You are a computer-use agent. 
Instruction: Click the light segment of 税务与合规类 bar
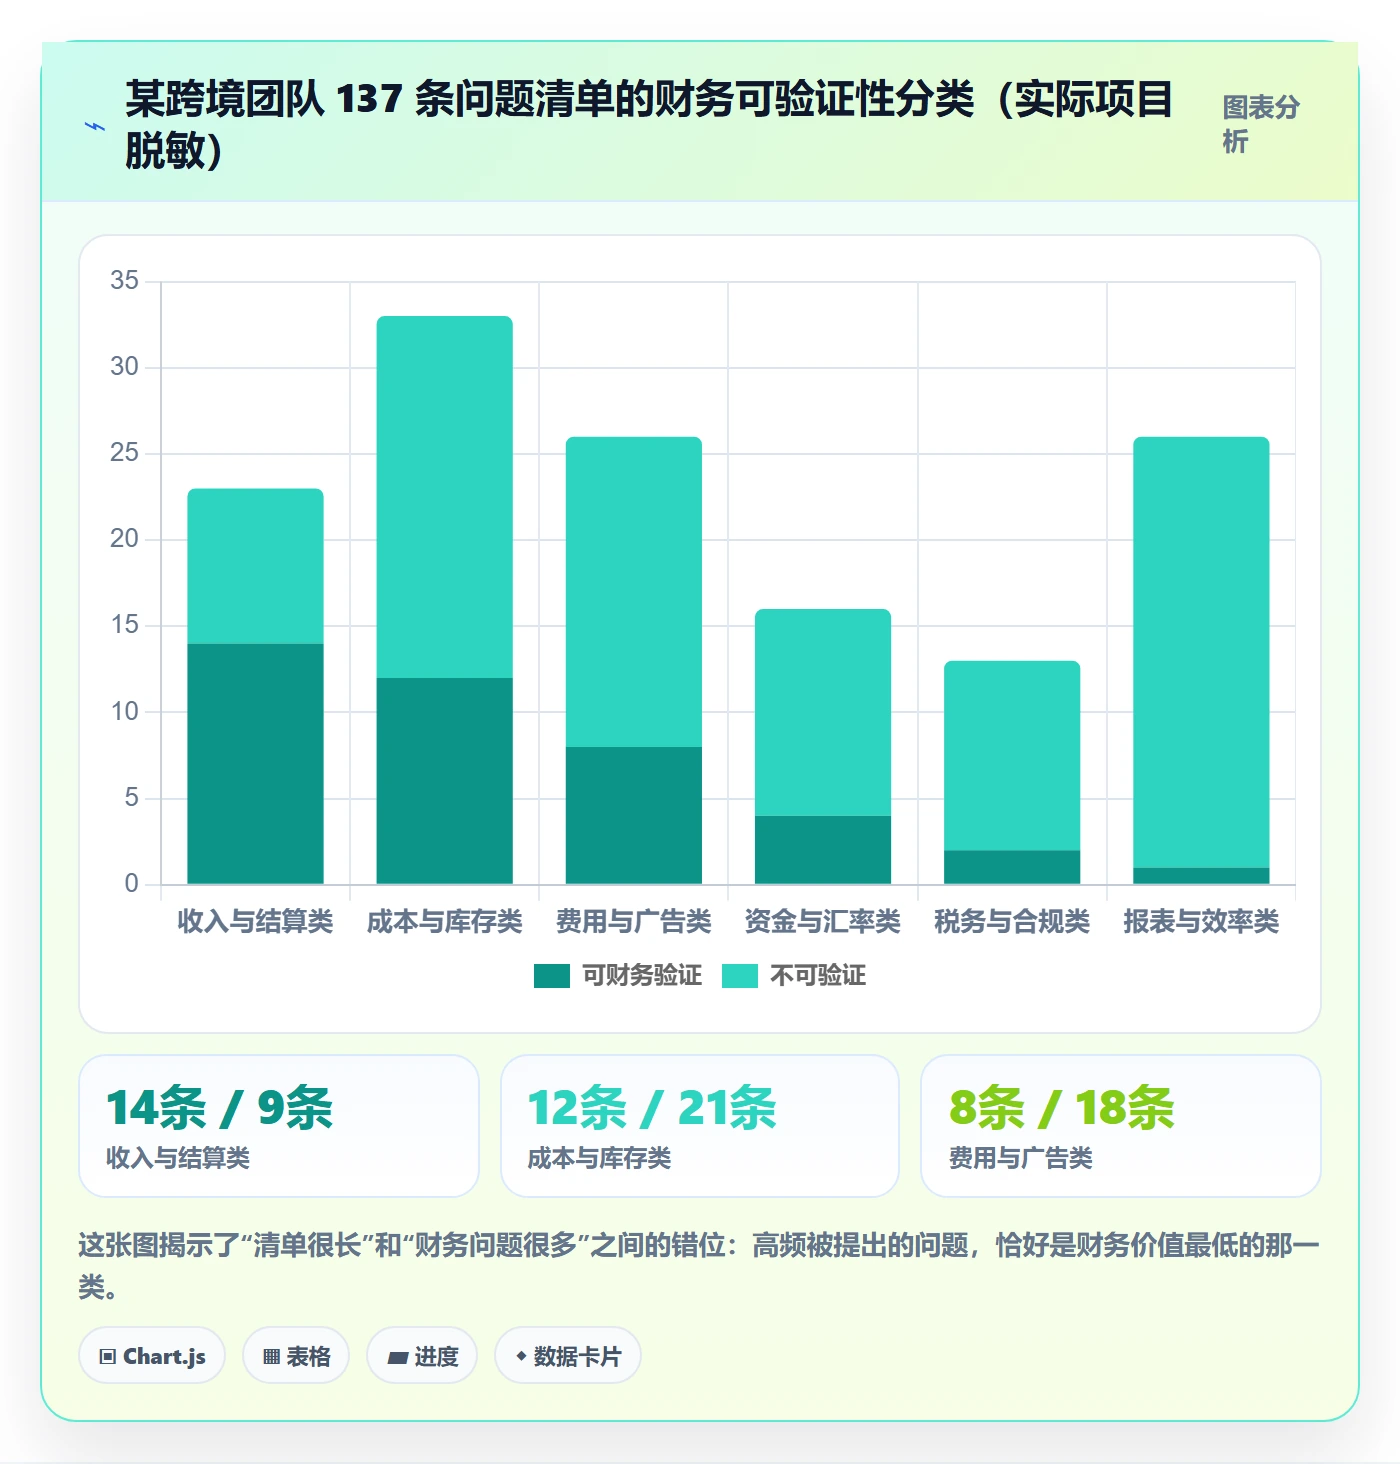pos(1012,755)
